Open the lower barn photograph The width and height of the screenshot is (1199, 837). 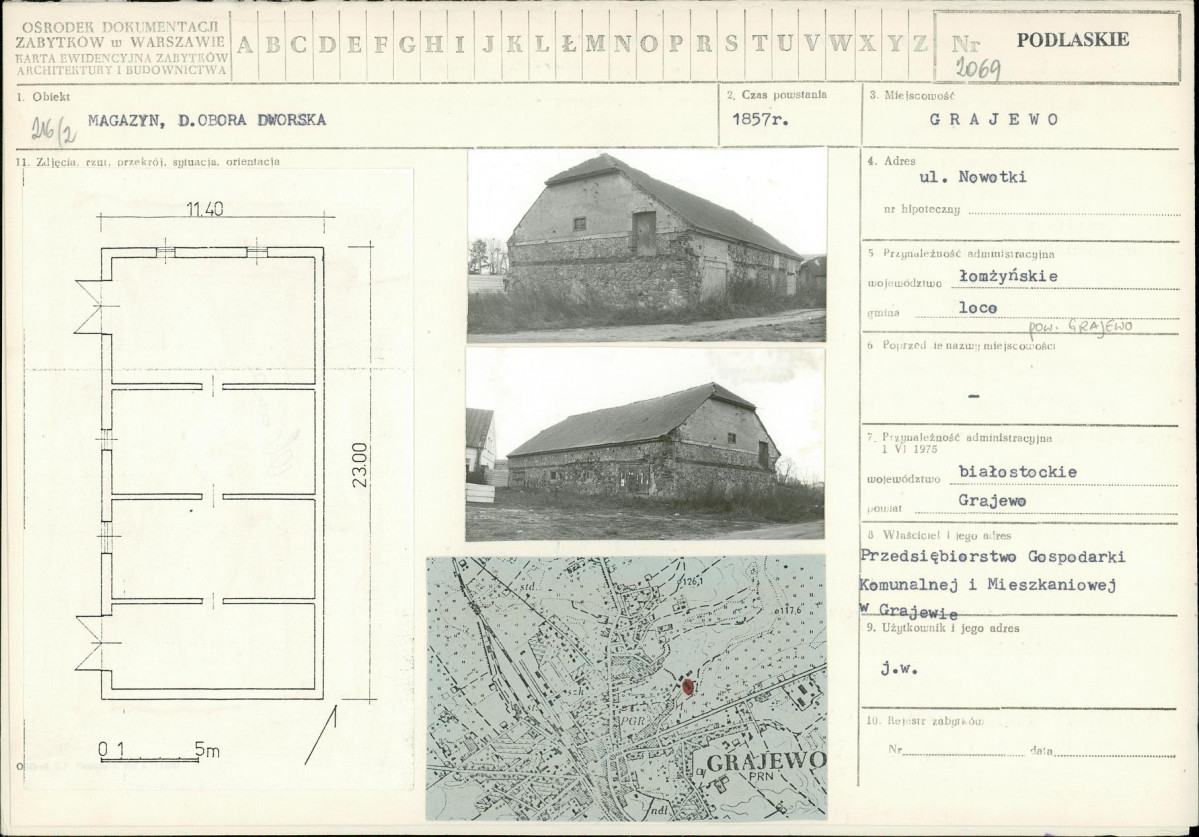(x=645, y=443)
